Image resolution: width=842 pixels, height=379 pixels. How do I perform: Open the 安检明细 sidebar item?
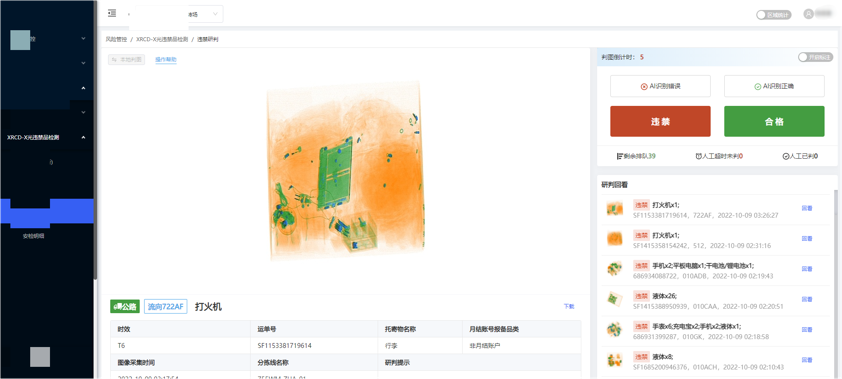(33, 236)
